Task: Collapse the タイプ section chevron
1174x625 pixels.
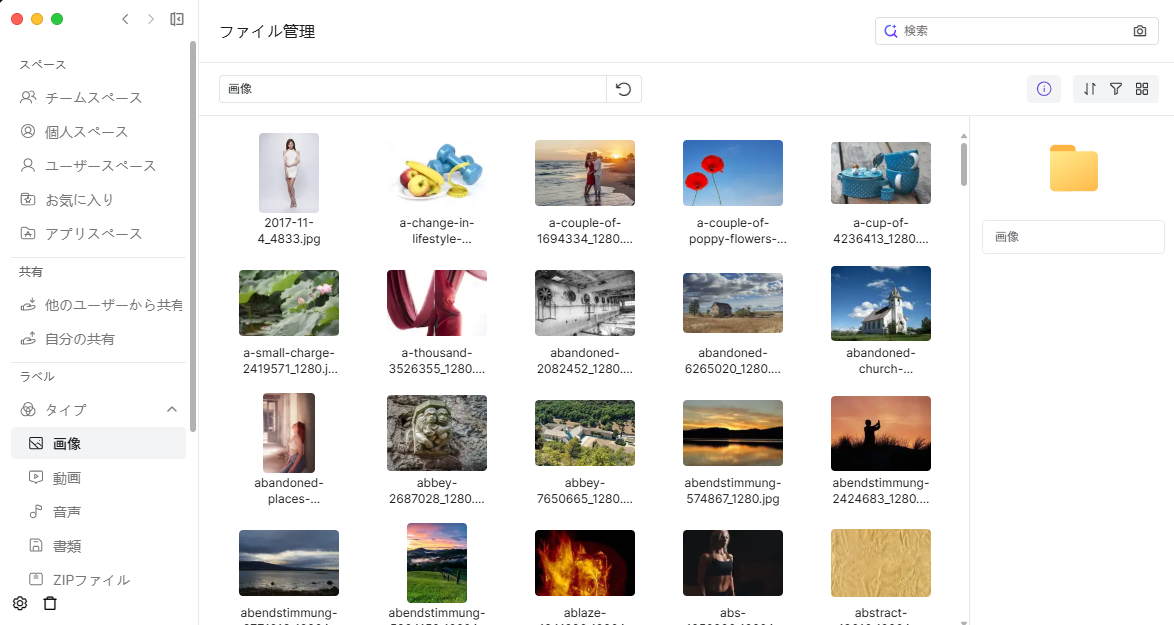Action: 171,409
